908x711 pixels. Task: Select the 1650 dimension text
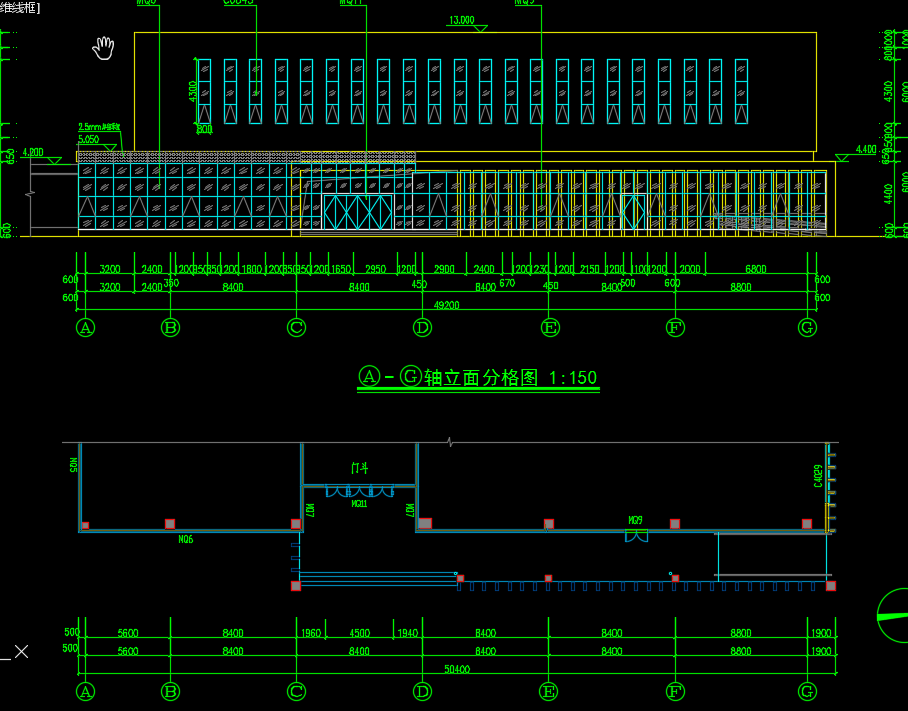(x=341, y=269)
